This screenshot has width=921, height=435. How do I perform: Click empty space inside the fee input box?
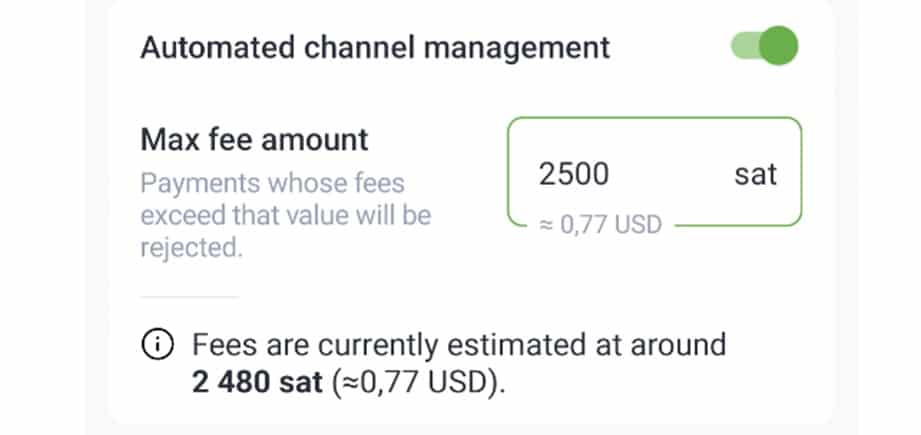tap(670, 174)
